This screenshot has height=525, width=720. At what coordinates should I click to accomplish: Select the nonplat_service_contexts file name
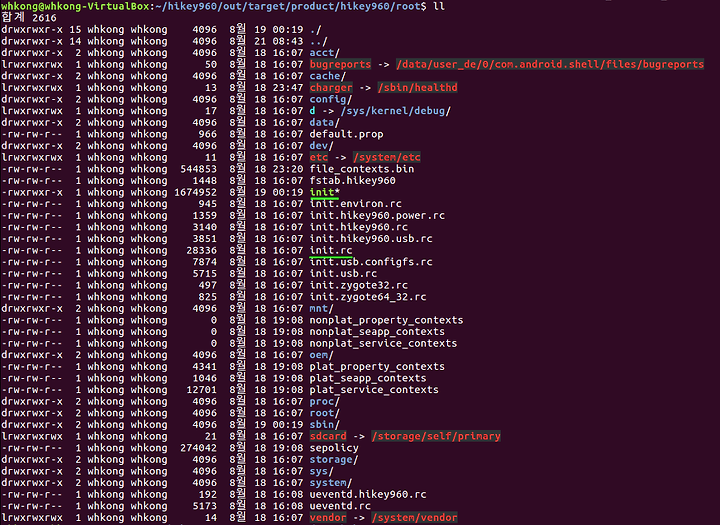383,344
